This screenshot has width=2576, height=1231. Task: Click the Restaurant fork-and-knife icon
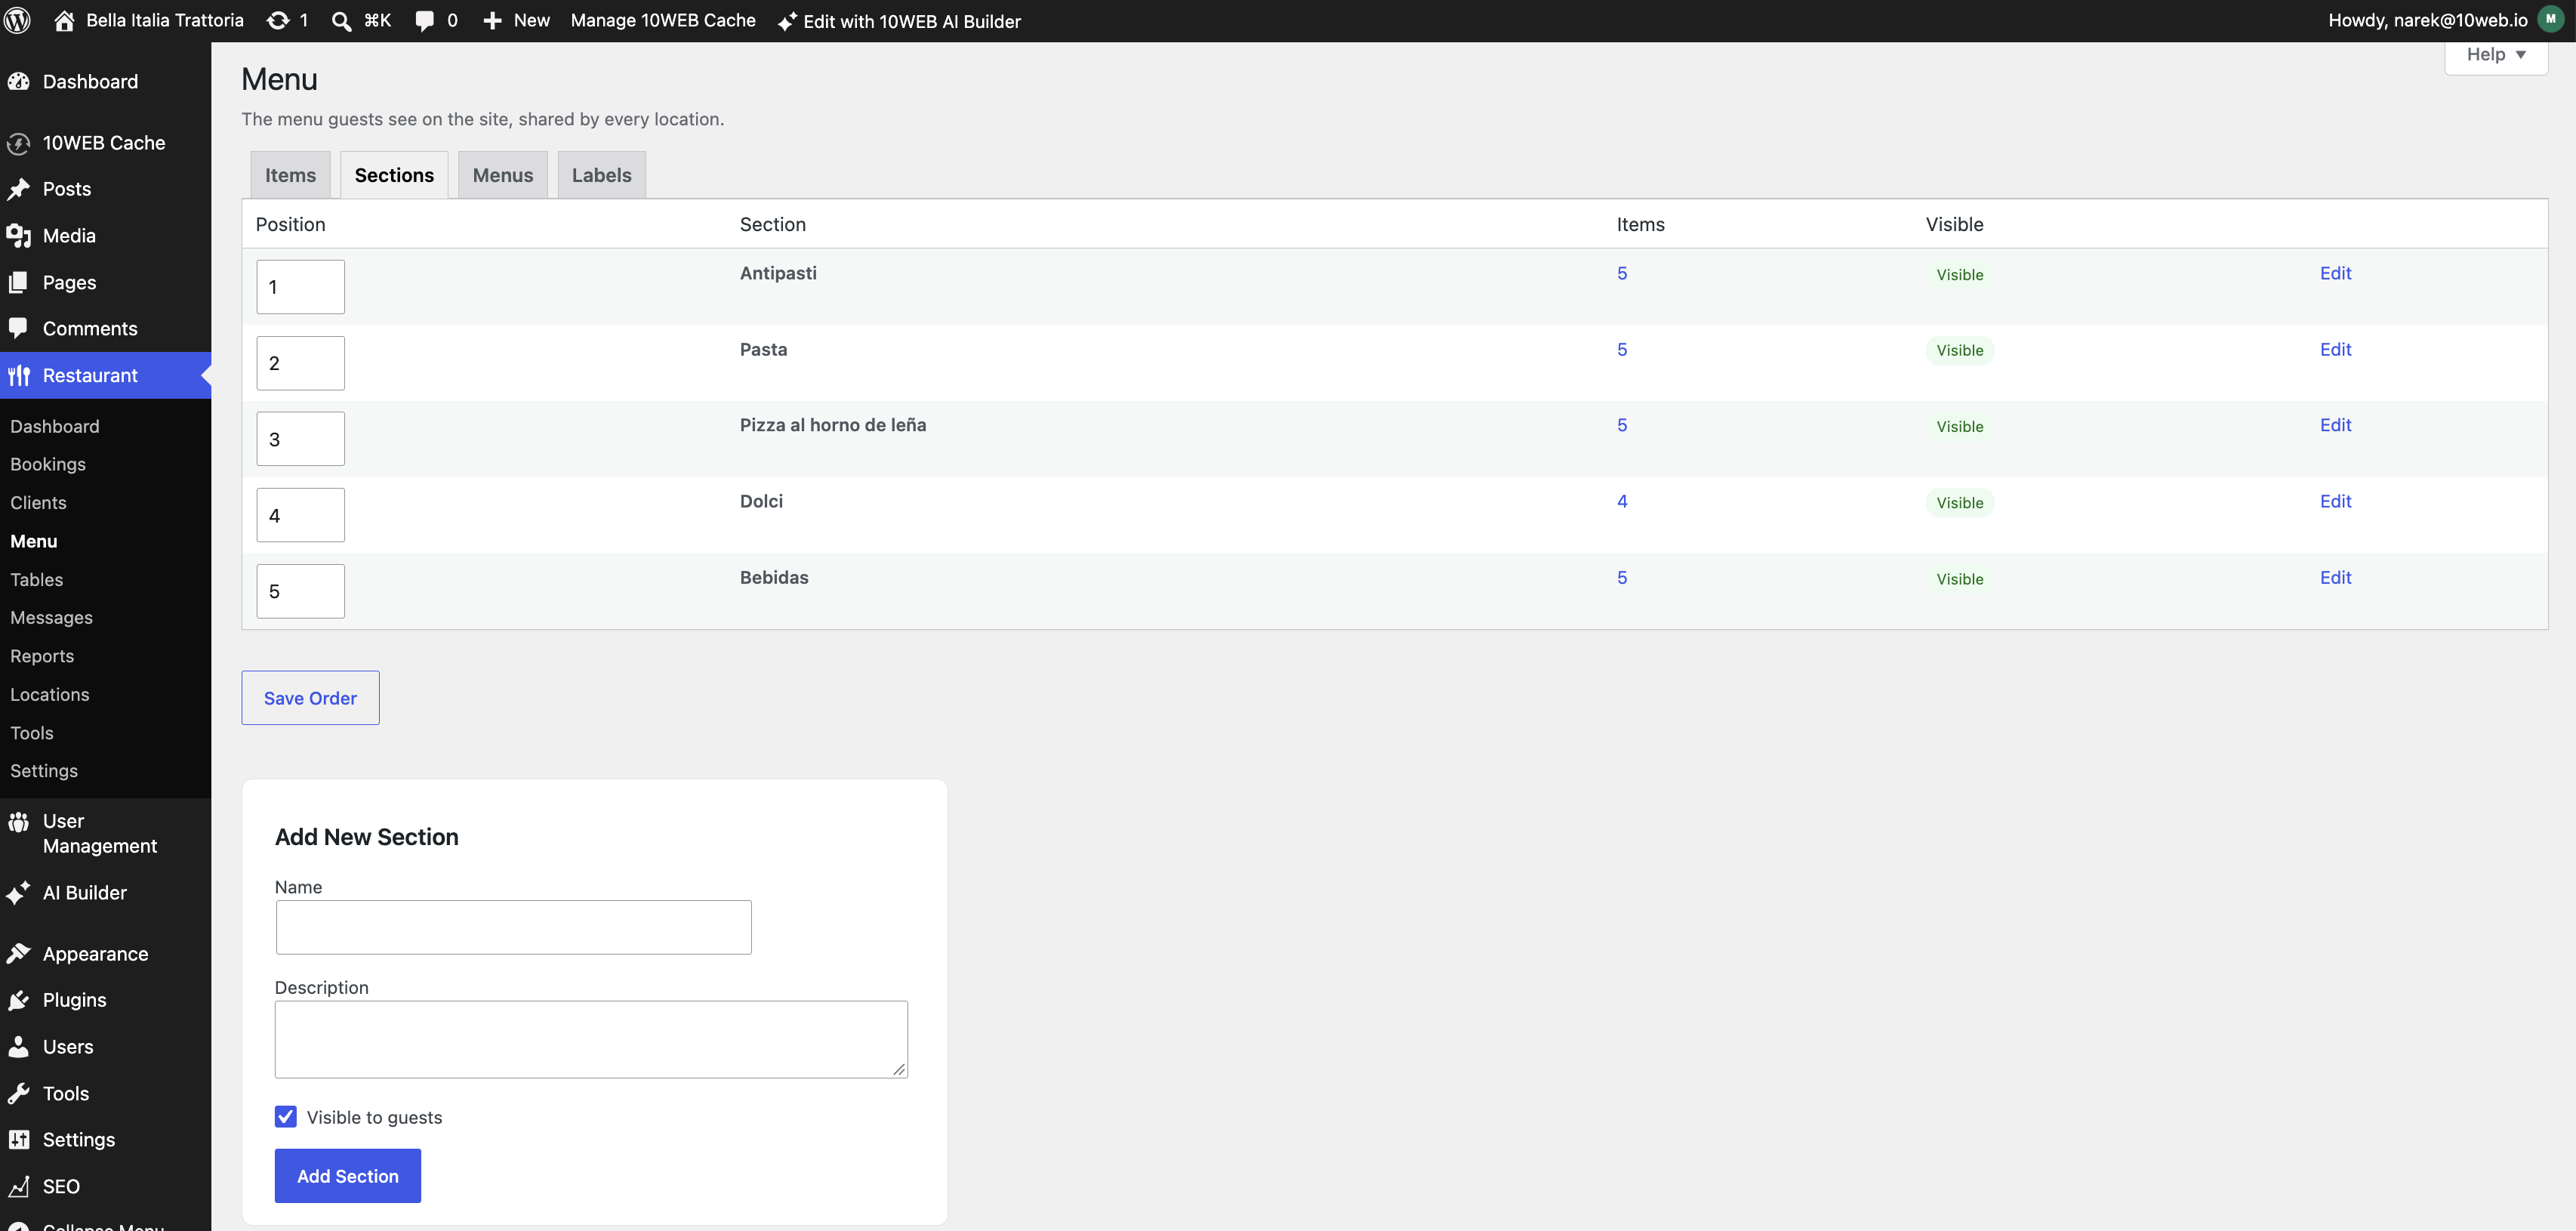coord(19,375)
